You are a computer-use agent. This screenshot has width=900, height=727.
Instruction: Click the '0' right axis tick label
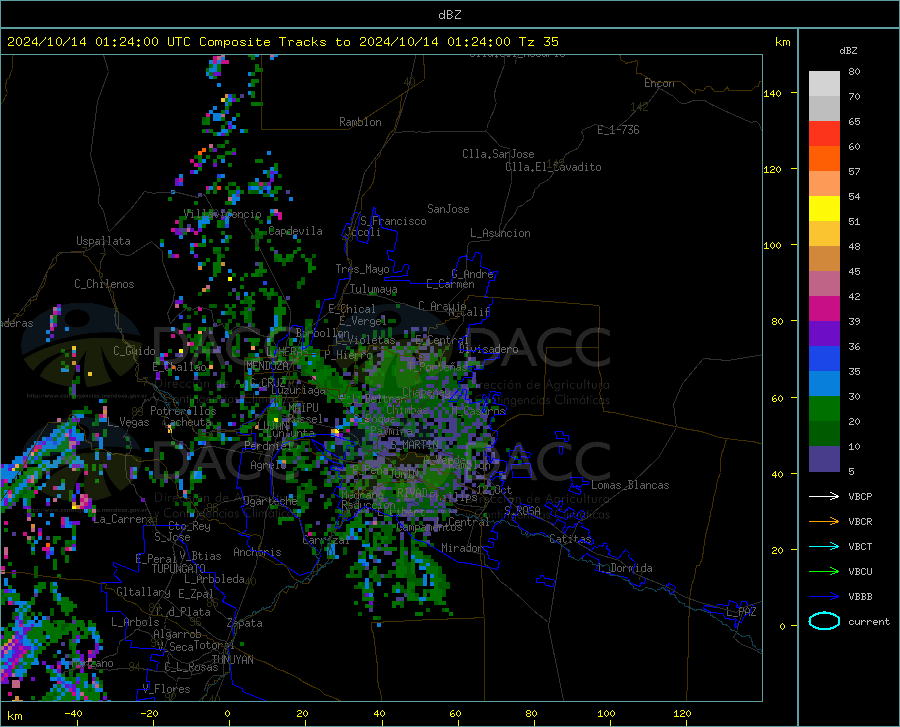tap(782, 626)
